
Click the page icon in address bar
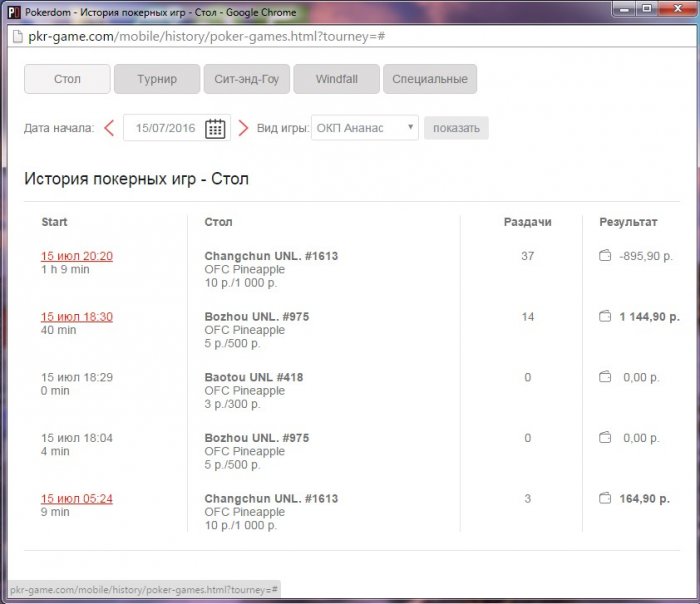(17, 36)
